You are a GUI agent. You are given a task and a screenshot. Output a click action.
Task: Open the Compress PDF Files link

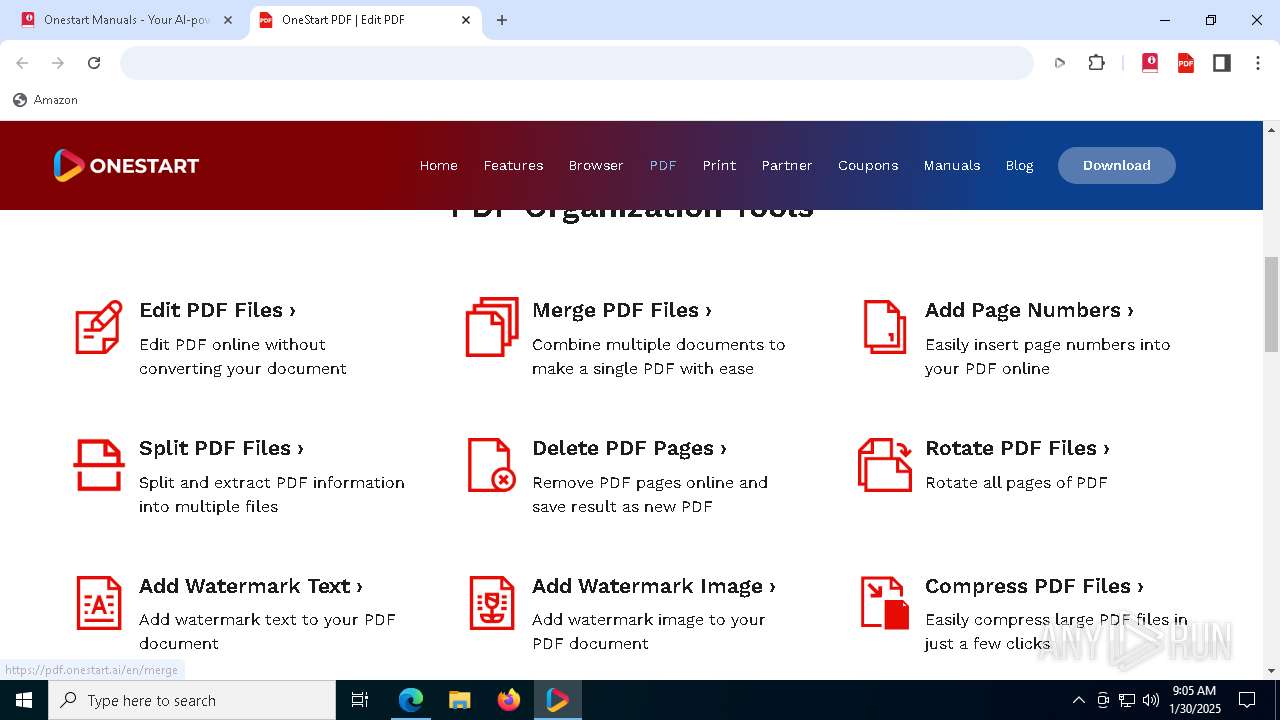coord(1034,586)
